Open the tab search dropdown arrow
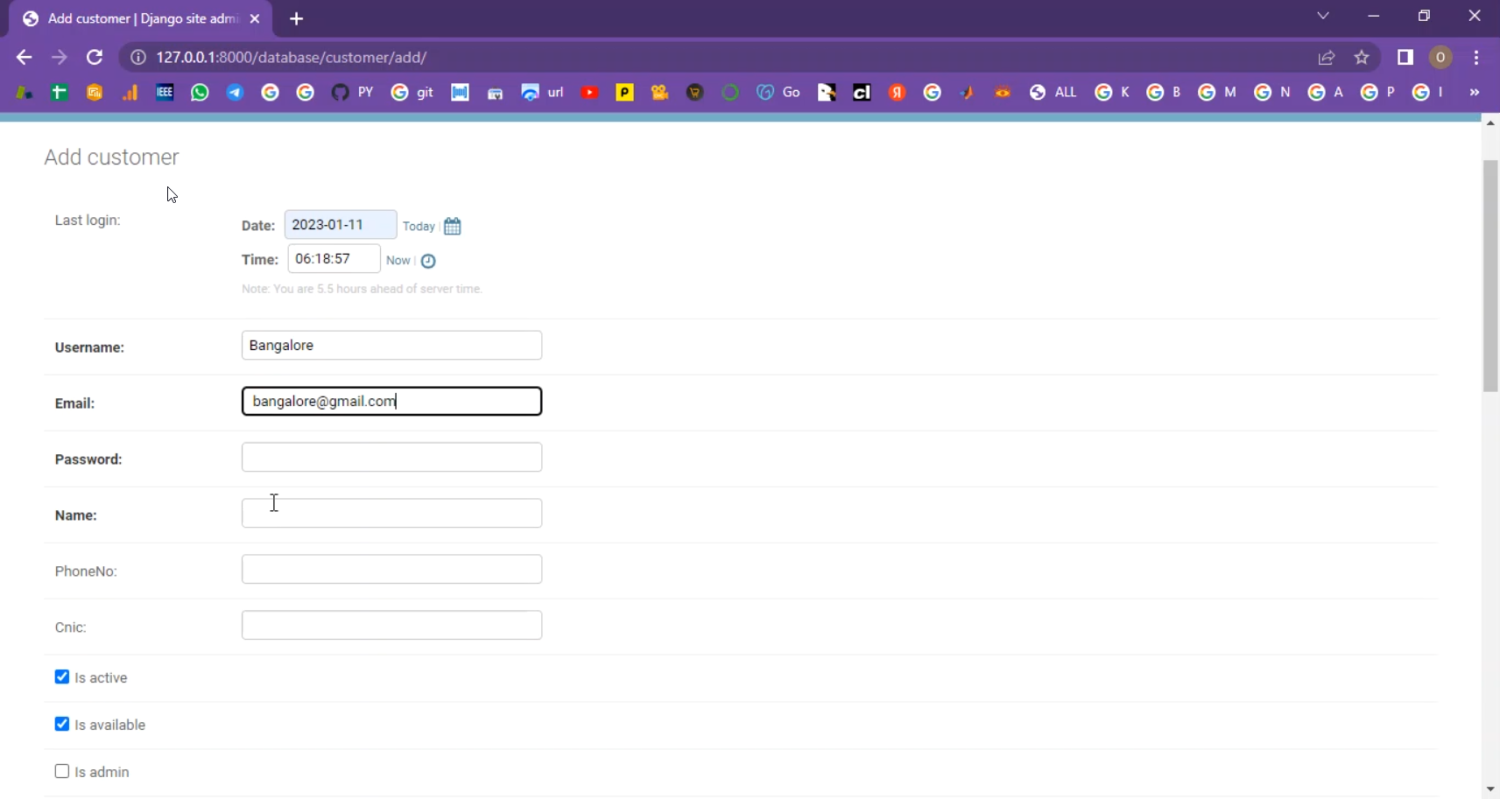The image size is (1500, 799). (x=1323, y=16)
